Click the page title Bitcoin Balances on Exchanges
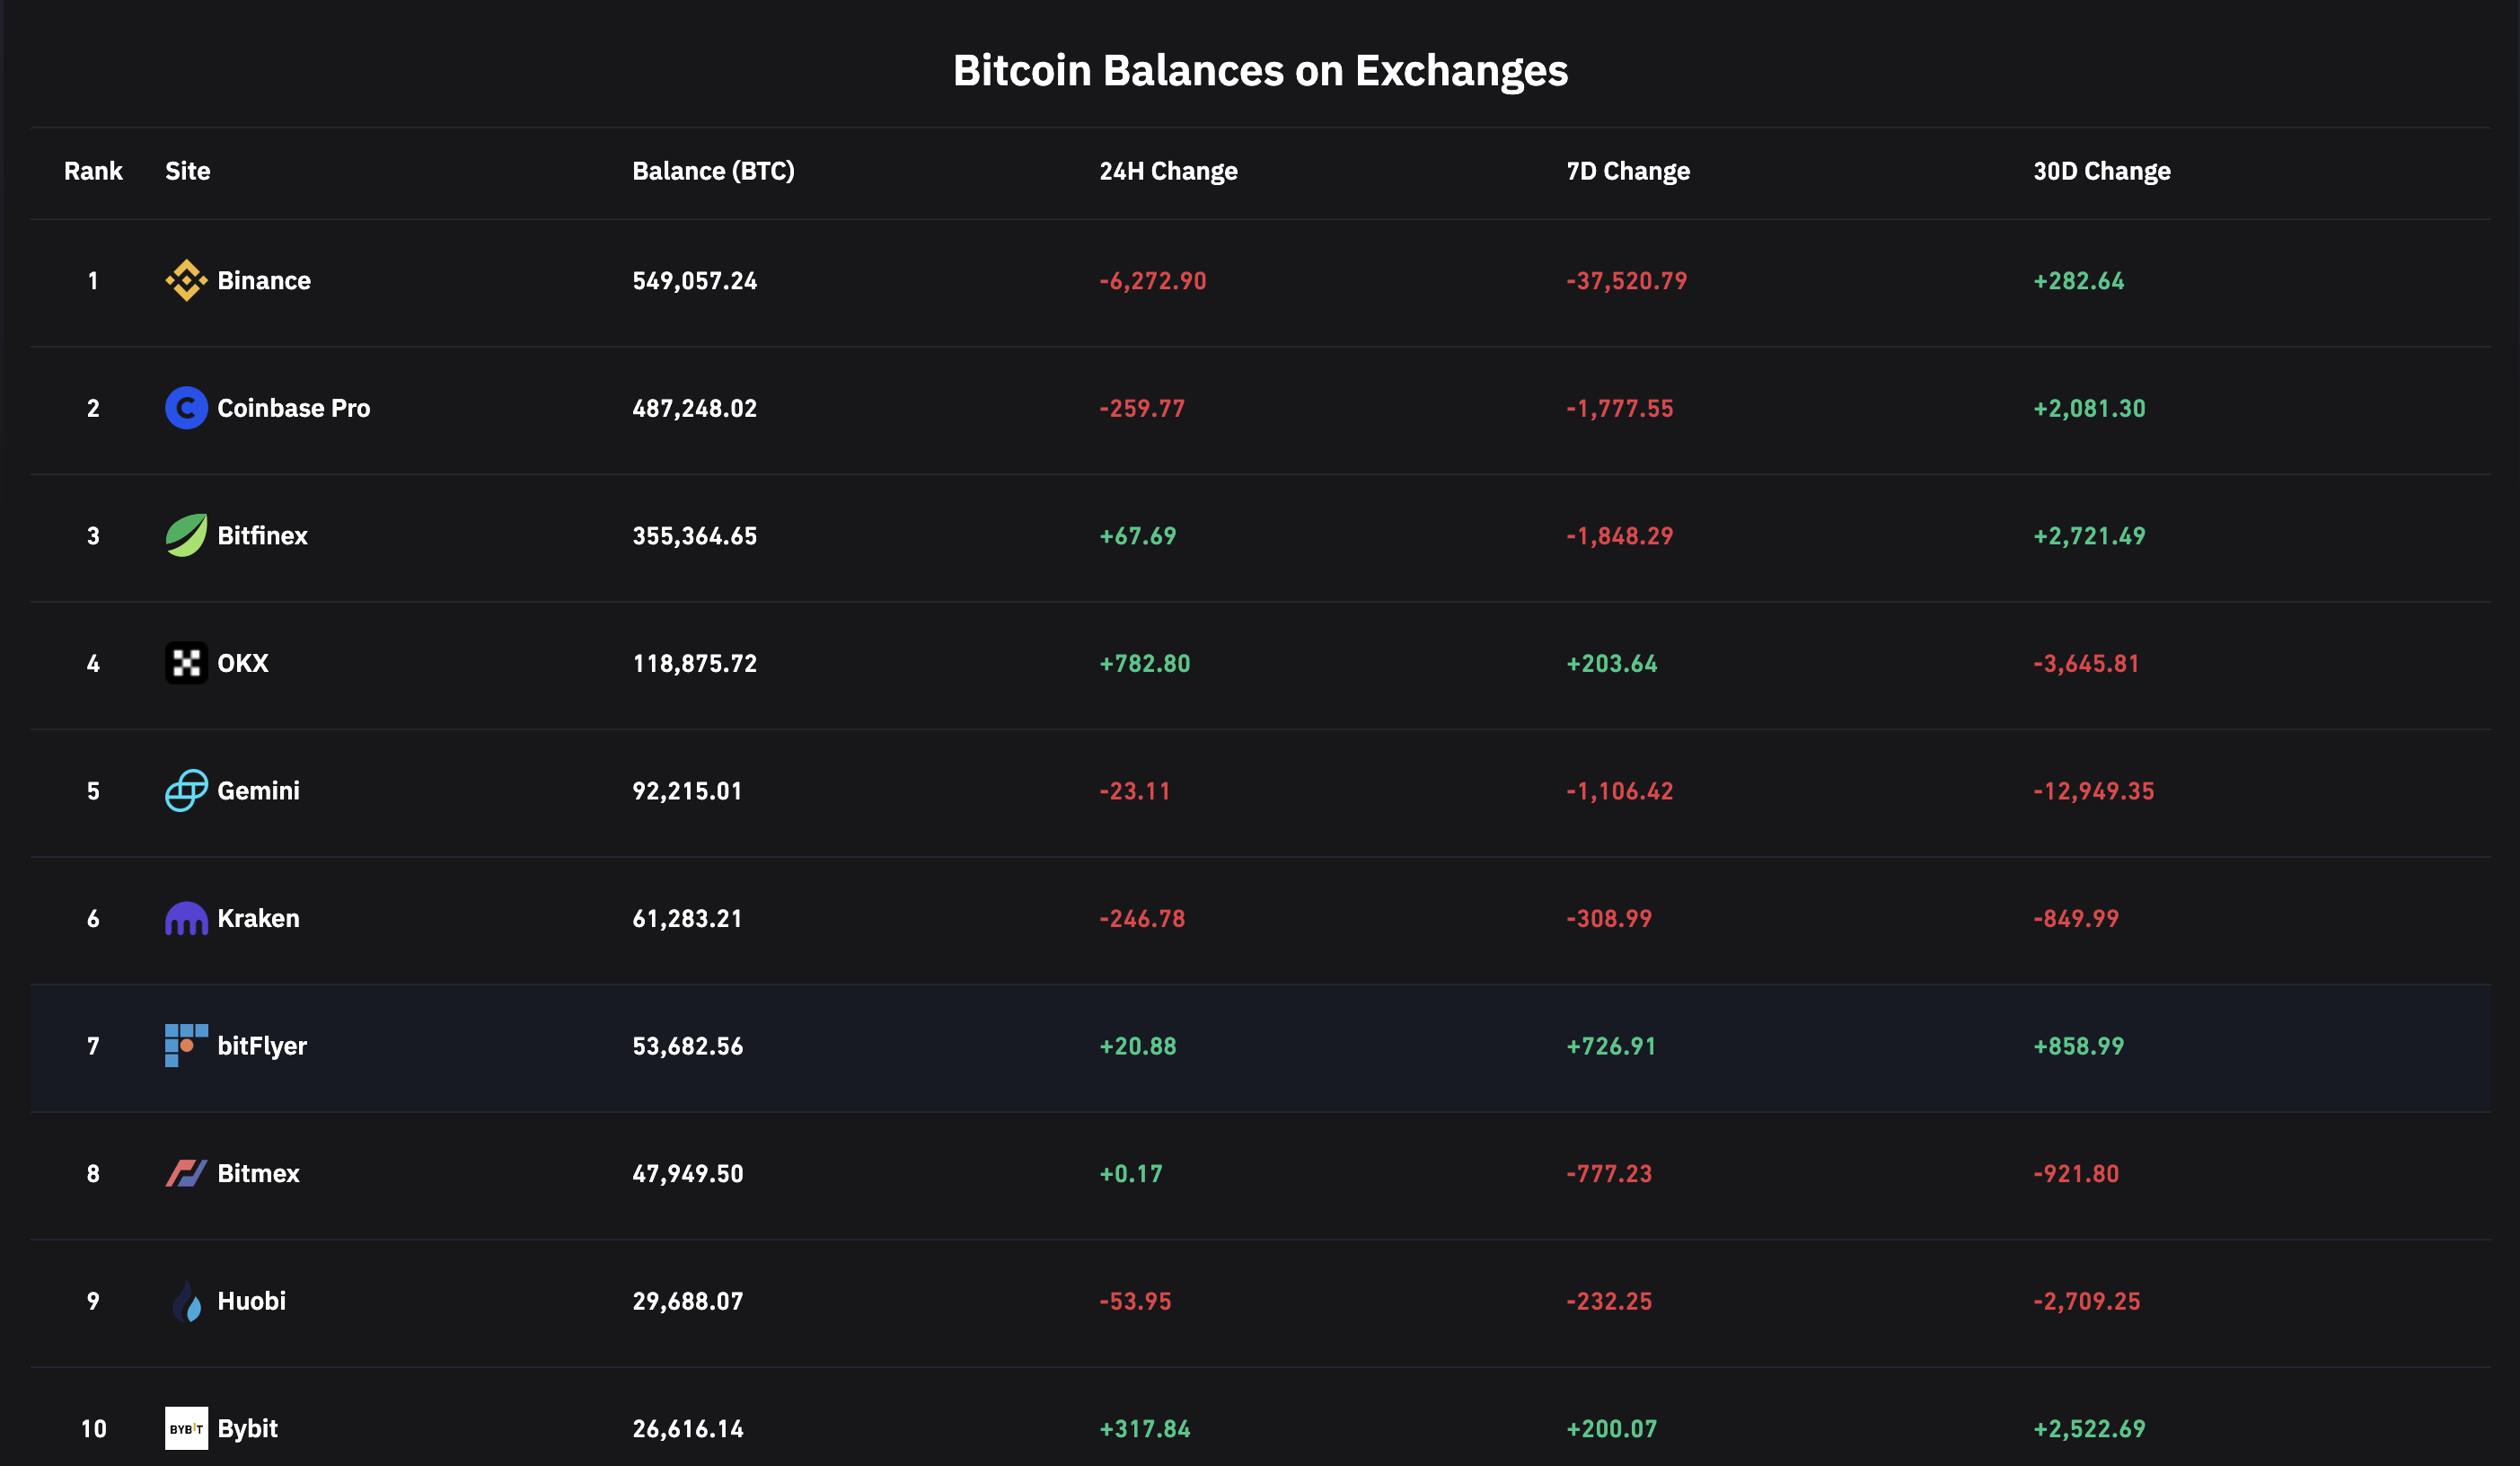 tap(1260, 70)
